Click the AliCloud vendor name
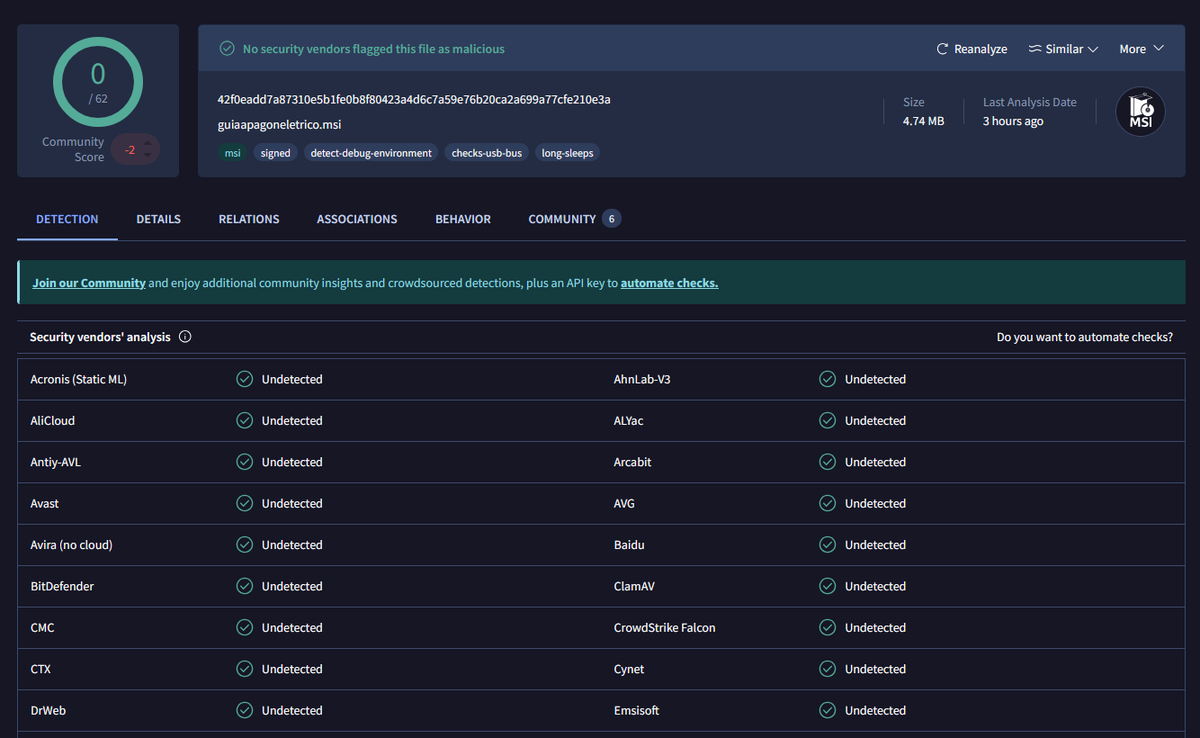This screenshot has height=738, width=1200. [x=52, y=421]
